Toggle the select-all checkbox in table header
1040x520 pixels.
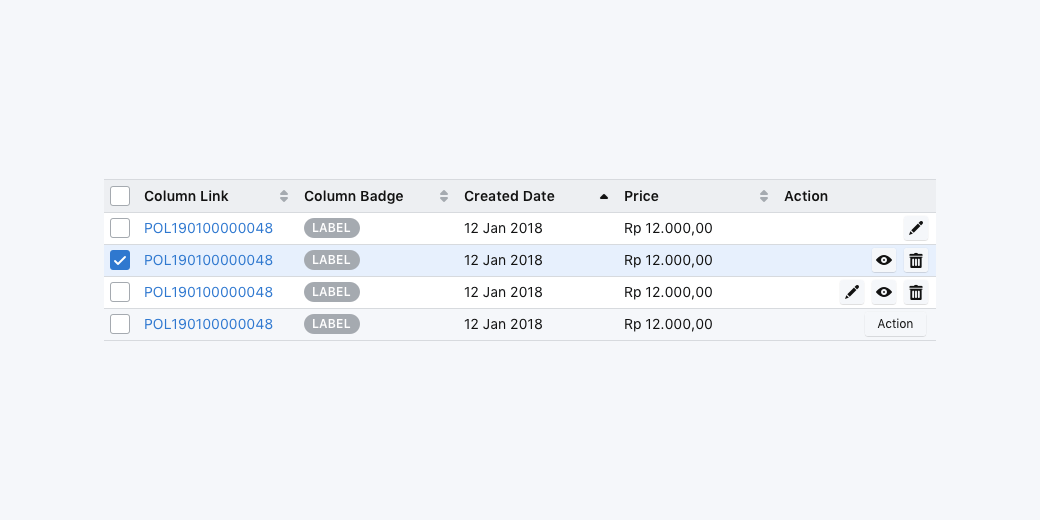point(120,196)
